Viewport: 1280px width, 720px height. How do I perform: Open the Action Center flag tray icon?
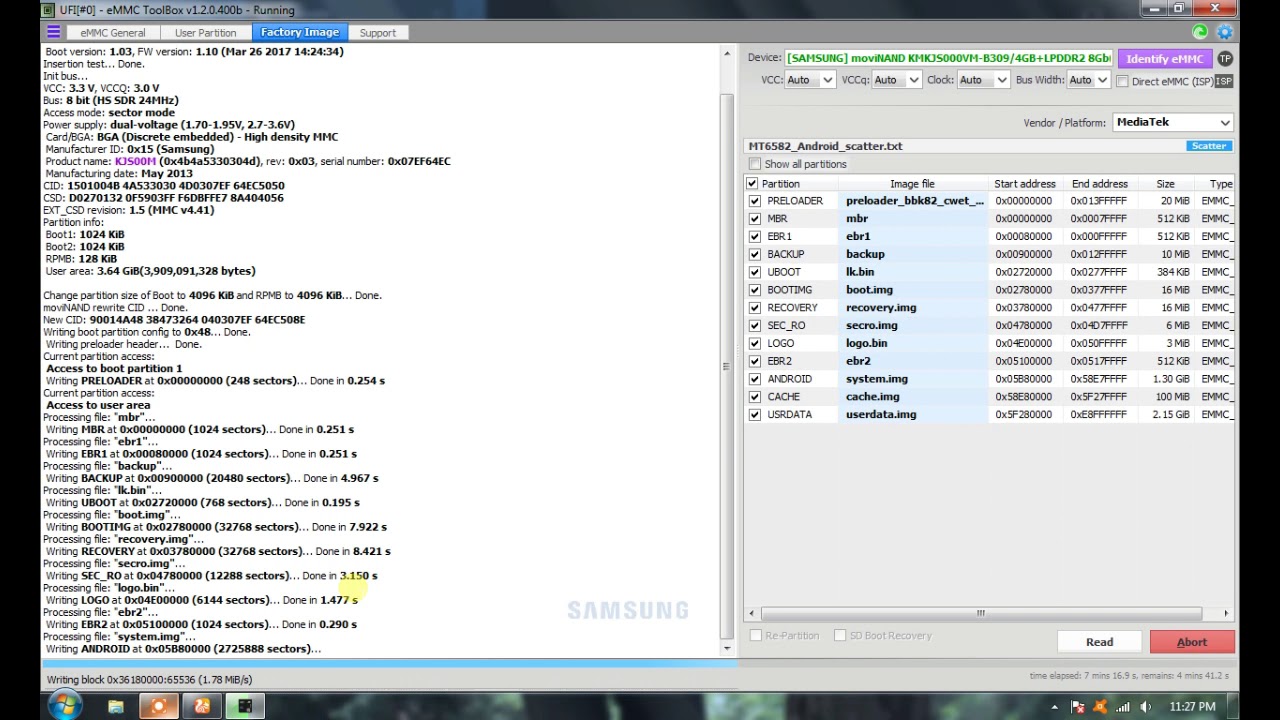coord(1078,707)
